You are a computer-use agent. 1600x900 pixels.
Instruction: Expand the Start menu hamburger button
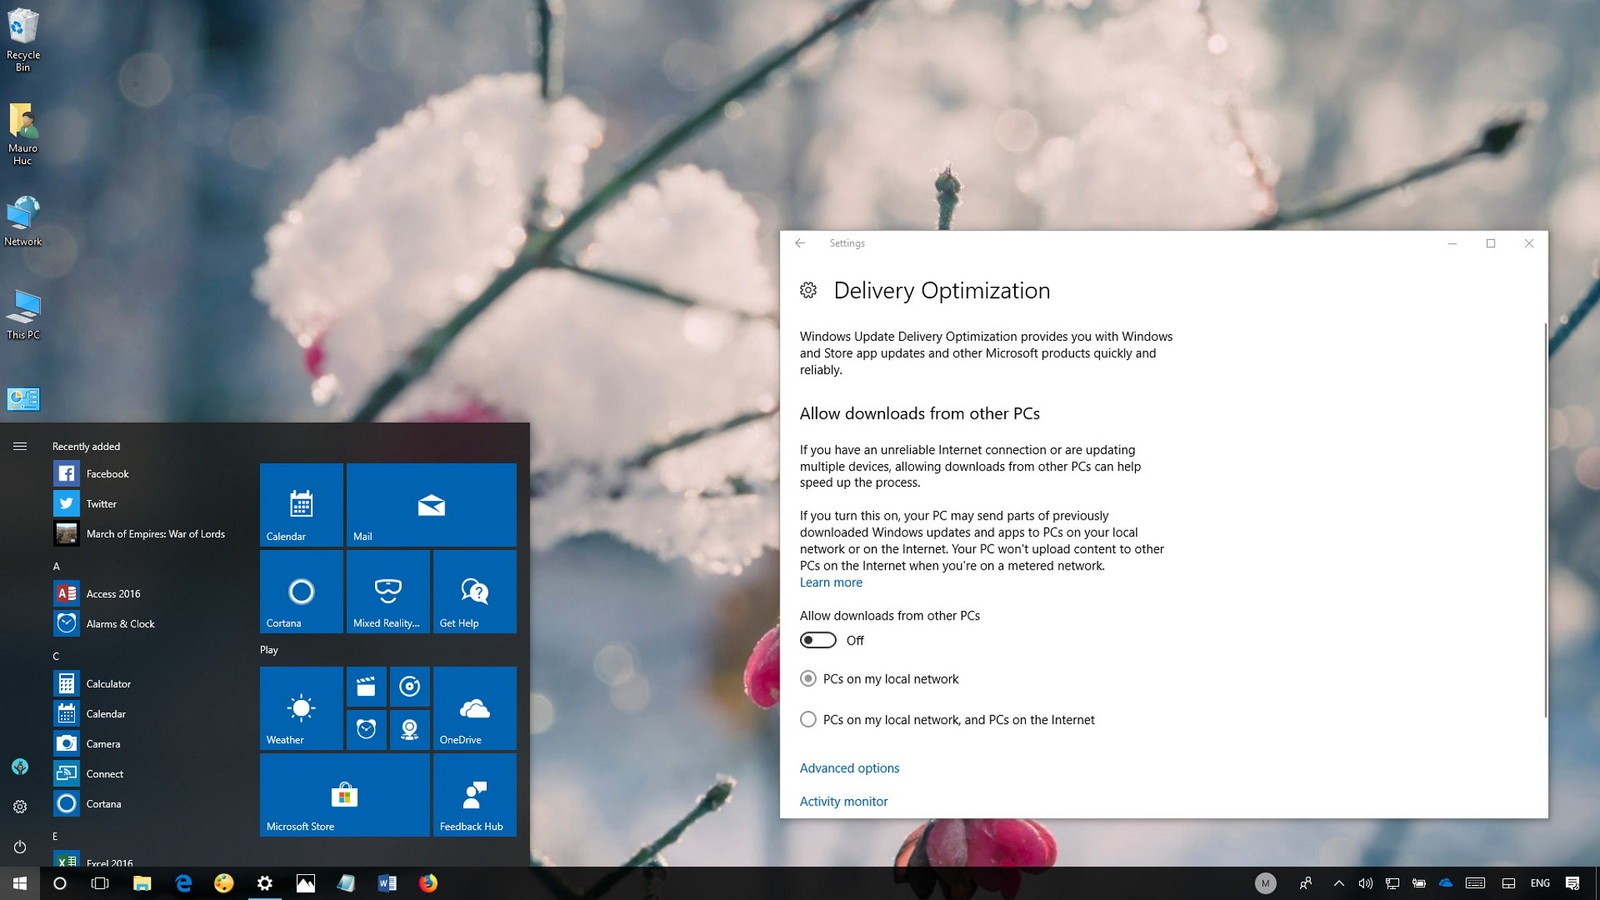pyautogui.click(x=20, y=446)
